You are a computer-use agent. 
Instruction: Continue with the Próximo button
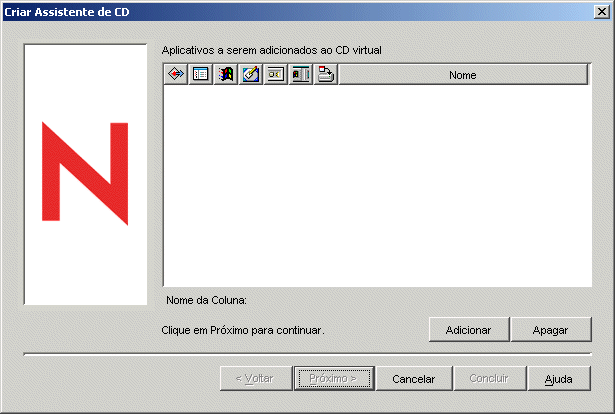click(x=334, y=378)
